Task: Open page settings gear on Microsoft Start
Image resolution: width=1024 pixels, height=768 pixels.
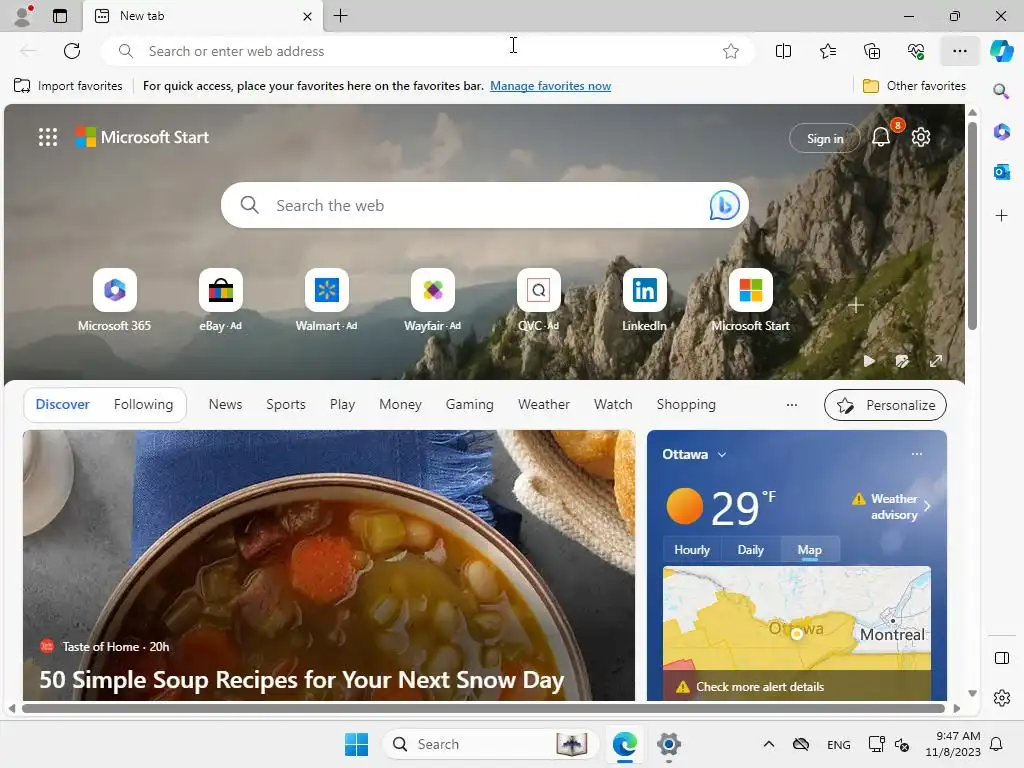Action: pos(921,137)
